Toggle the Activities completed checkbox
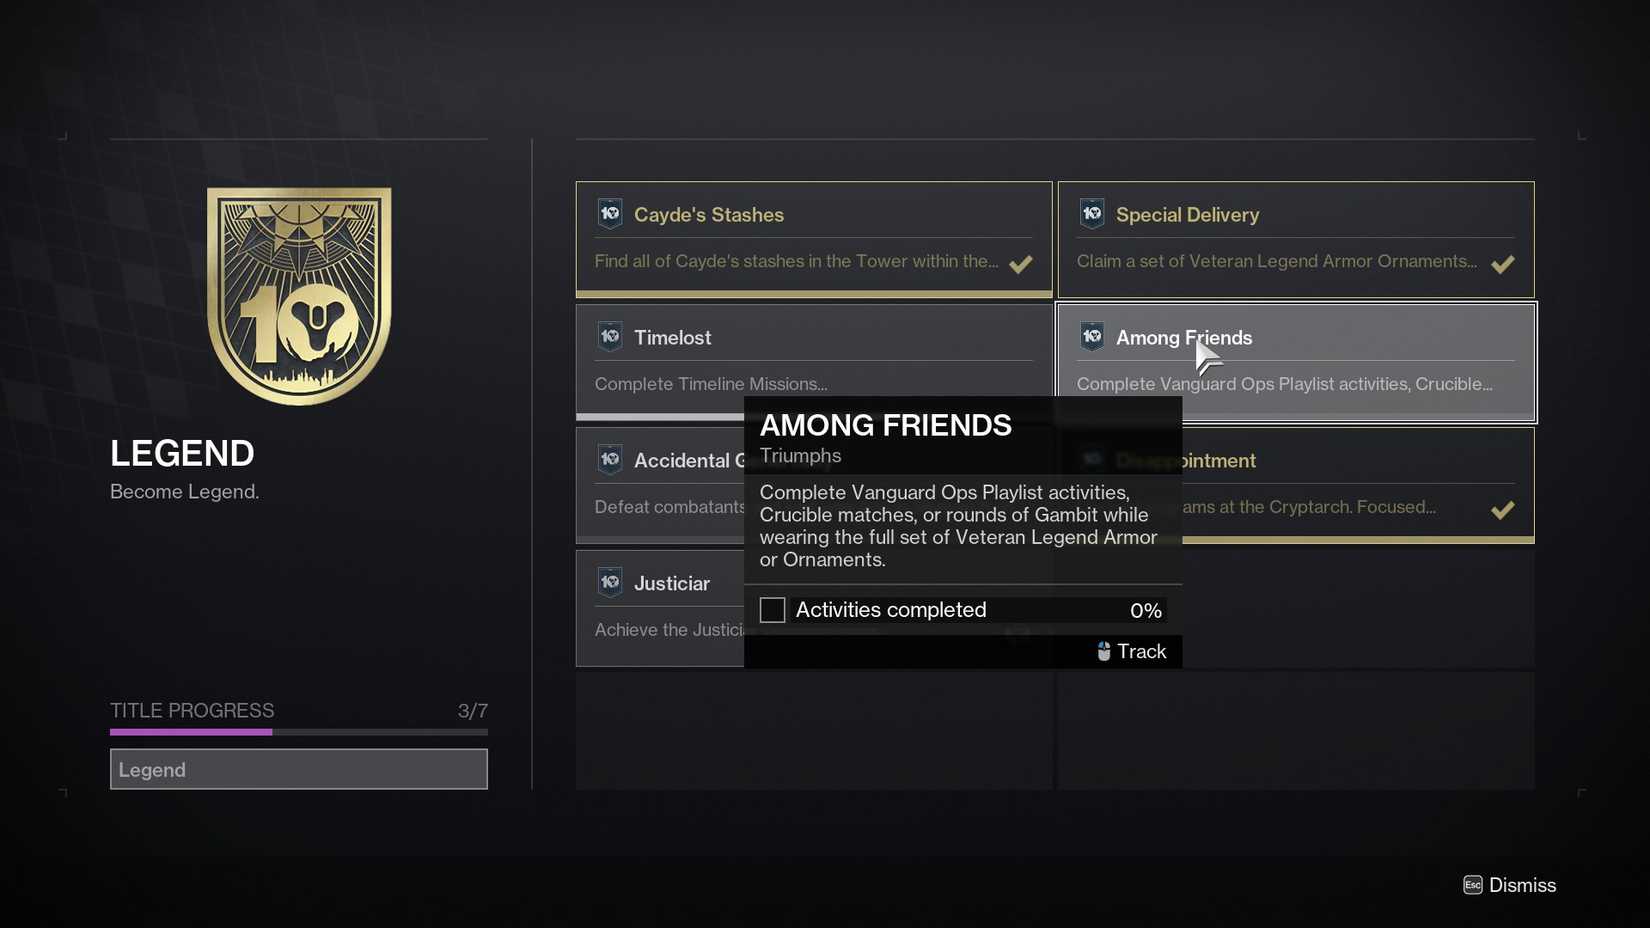This screenshot has height=928, width=1650. coord(771,610)
